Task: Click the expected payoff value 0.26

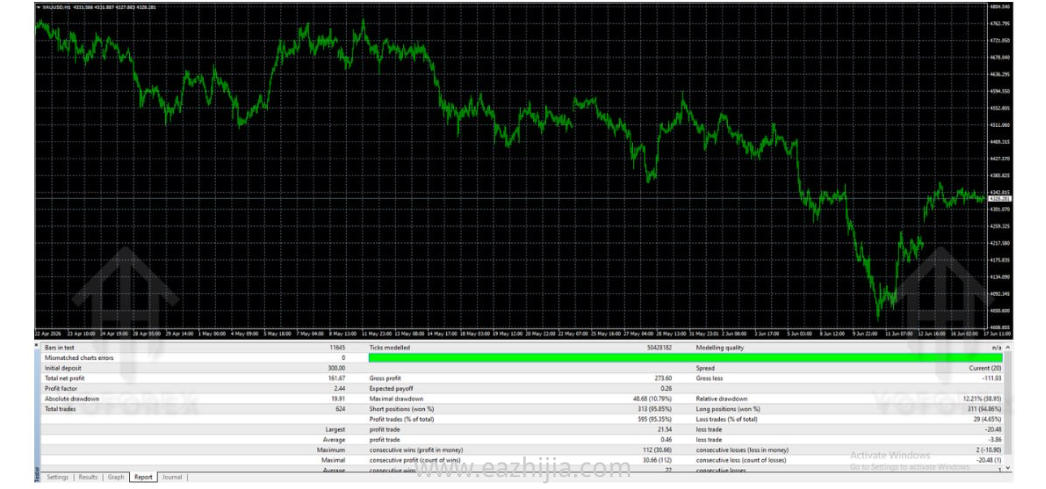Action: click(x=666, y=388)
